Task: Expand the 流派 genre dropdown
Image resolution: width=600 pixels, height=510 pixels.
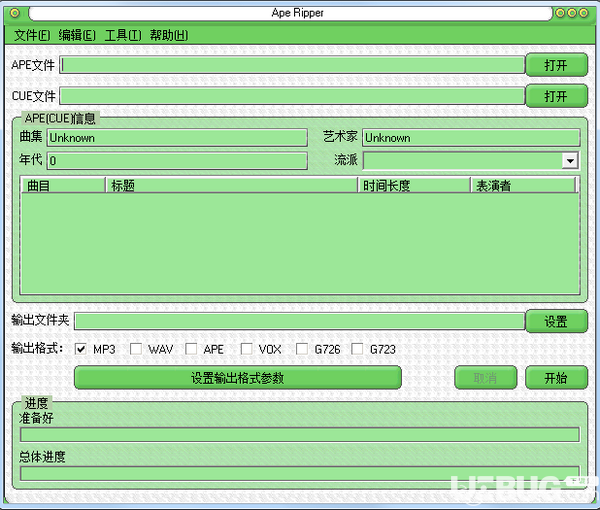Action: (x=570, y=161)
